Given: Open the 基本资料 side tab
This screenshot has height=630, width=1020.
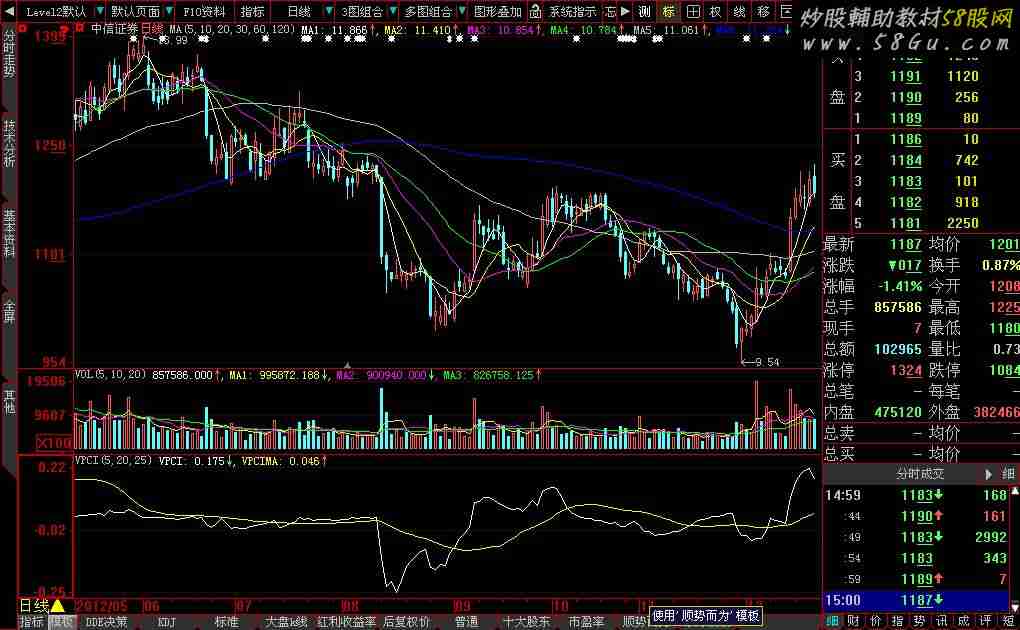Looking at the screenshot, I should click(x=9, y=233).
